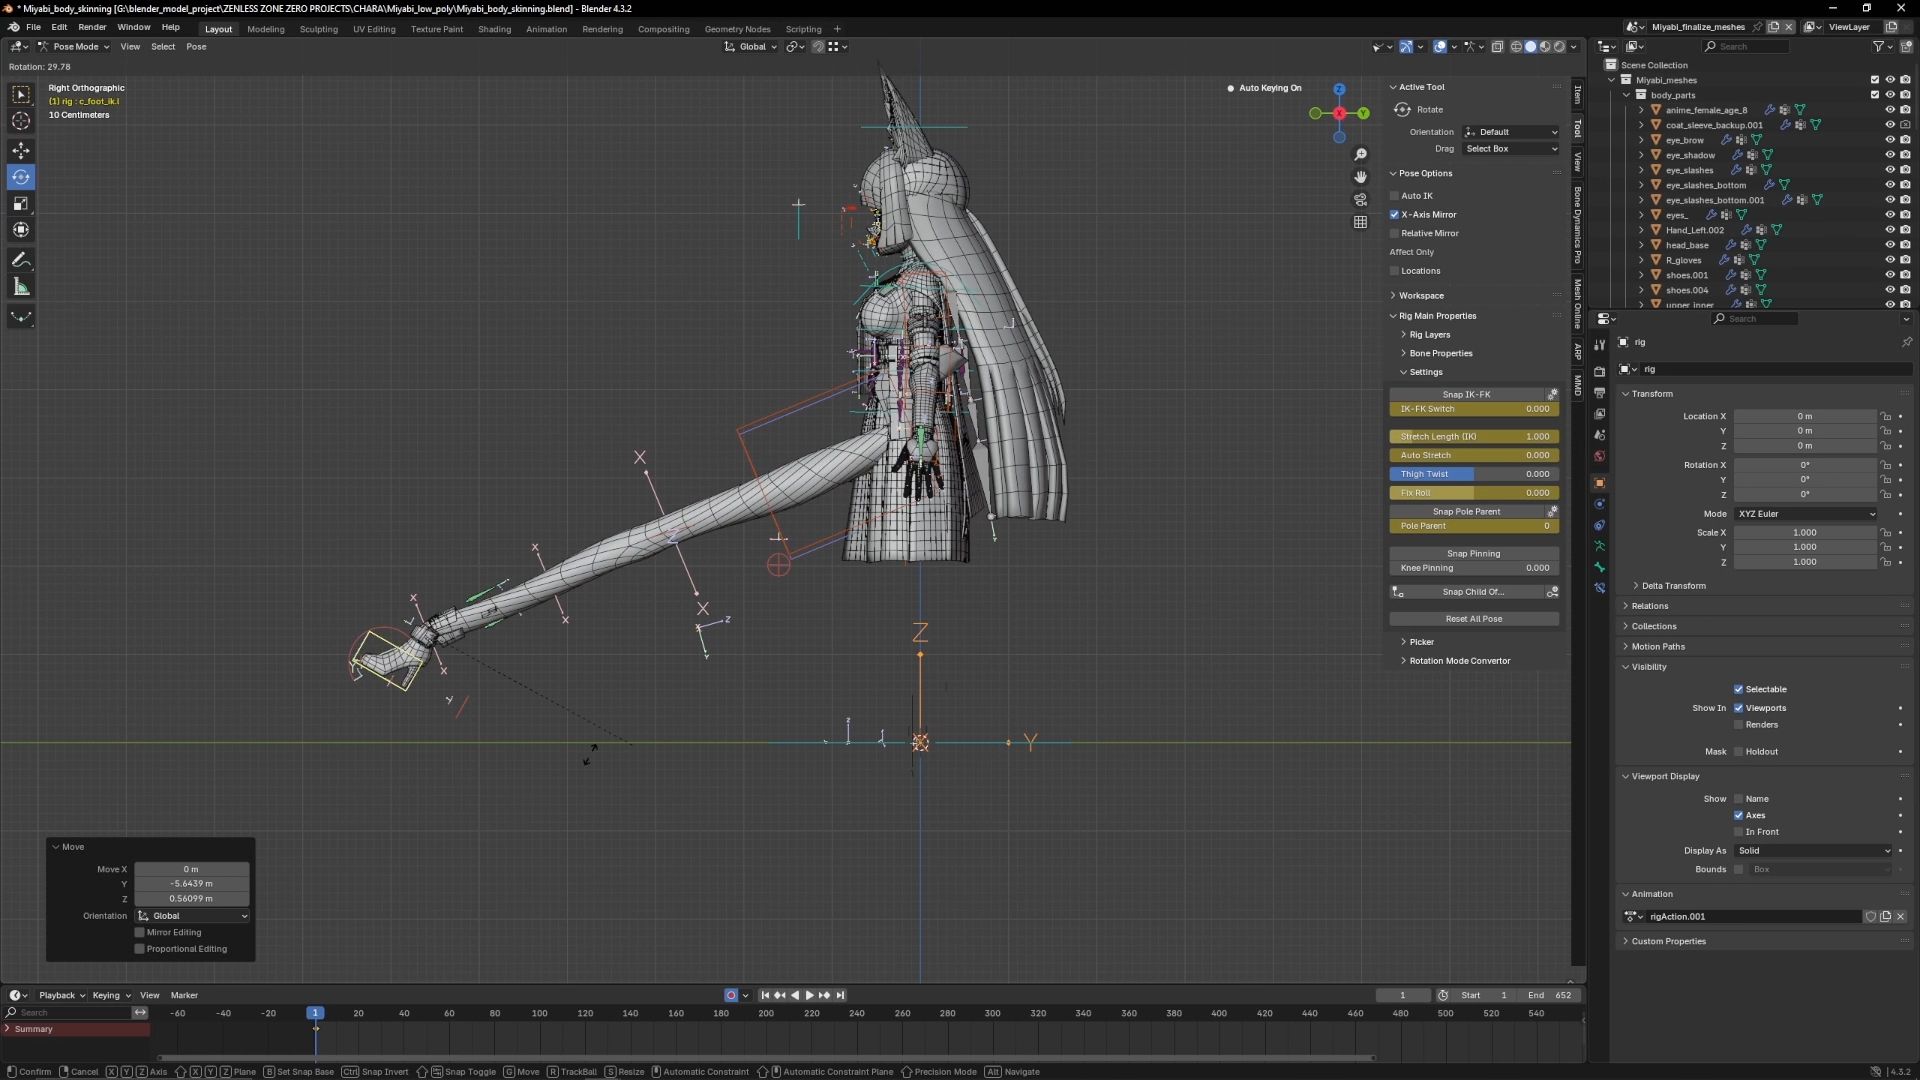The height and width of the screenshot is (1080, 1920).
Task: Open World properties tab
Action: [1599, 456]
